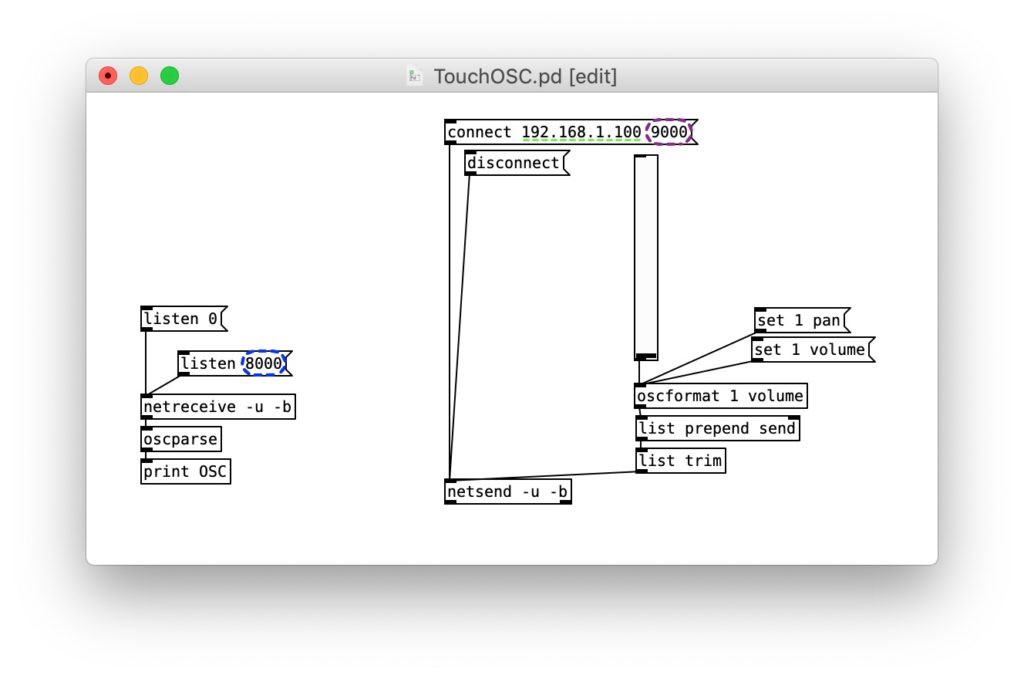This screenshot has height=679, width=1024.
Task: Select the oscparse object
Action: click(180, 439)
